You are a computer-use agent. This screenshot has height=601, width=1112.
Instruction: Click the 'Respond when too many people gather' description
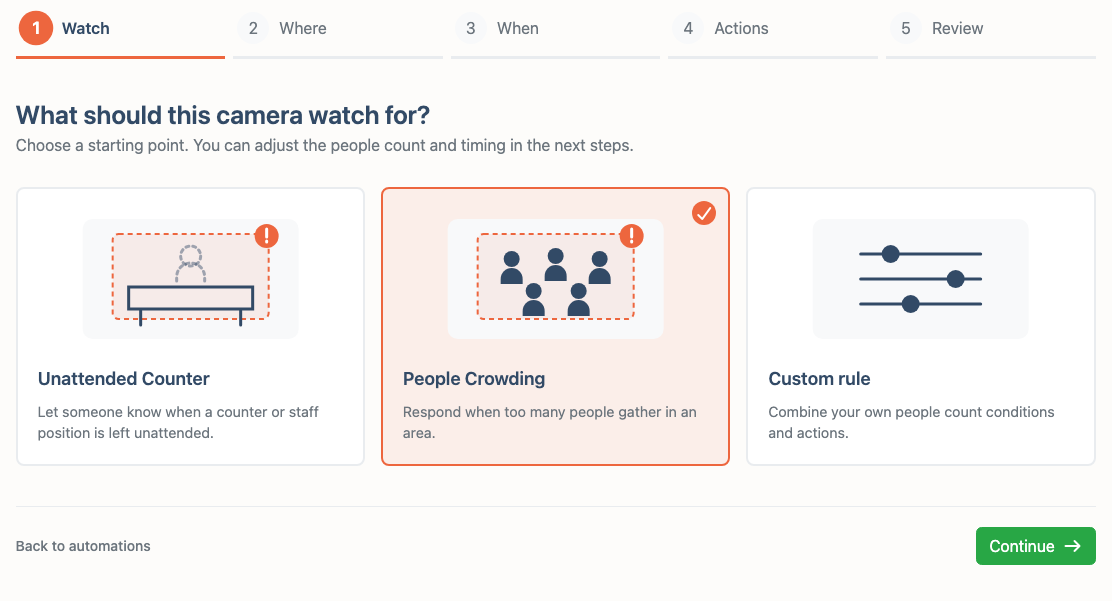point(550,422)
